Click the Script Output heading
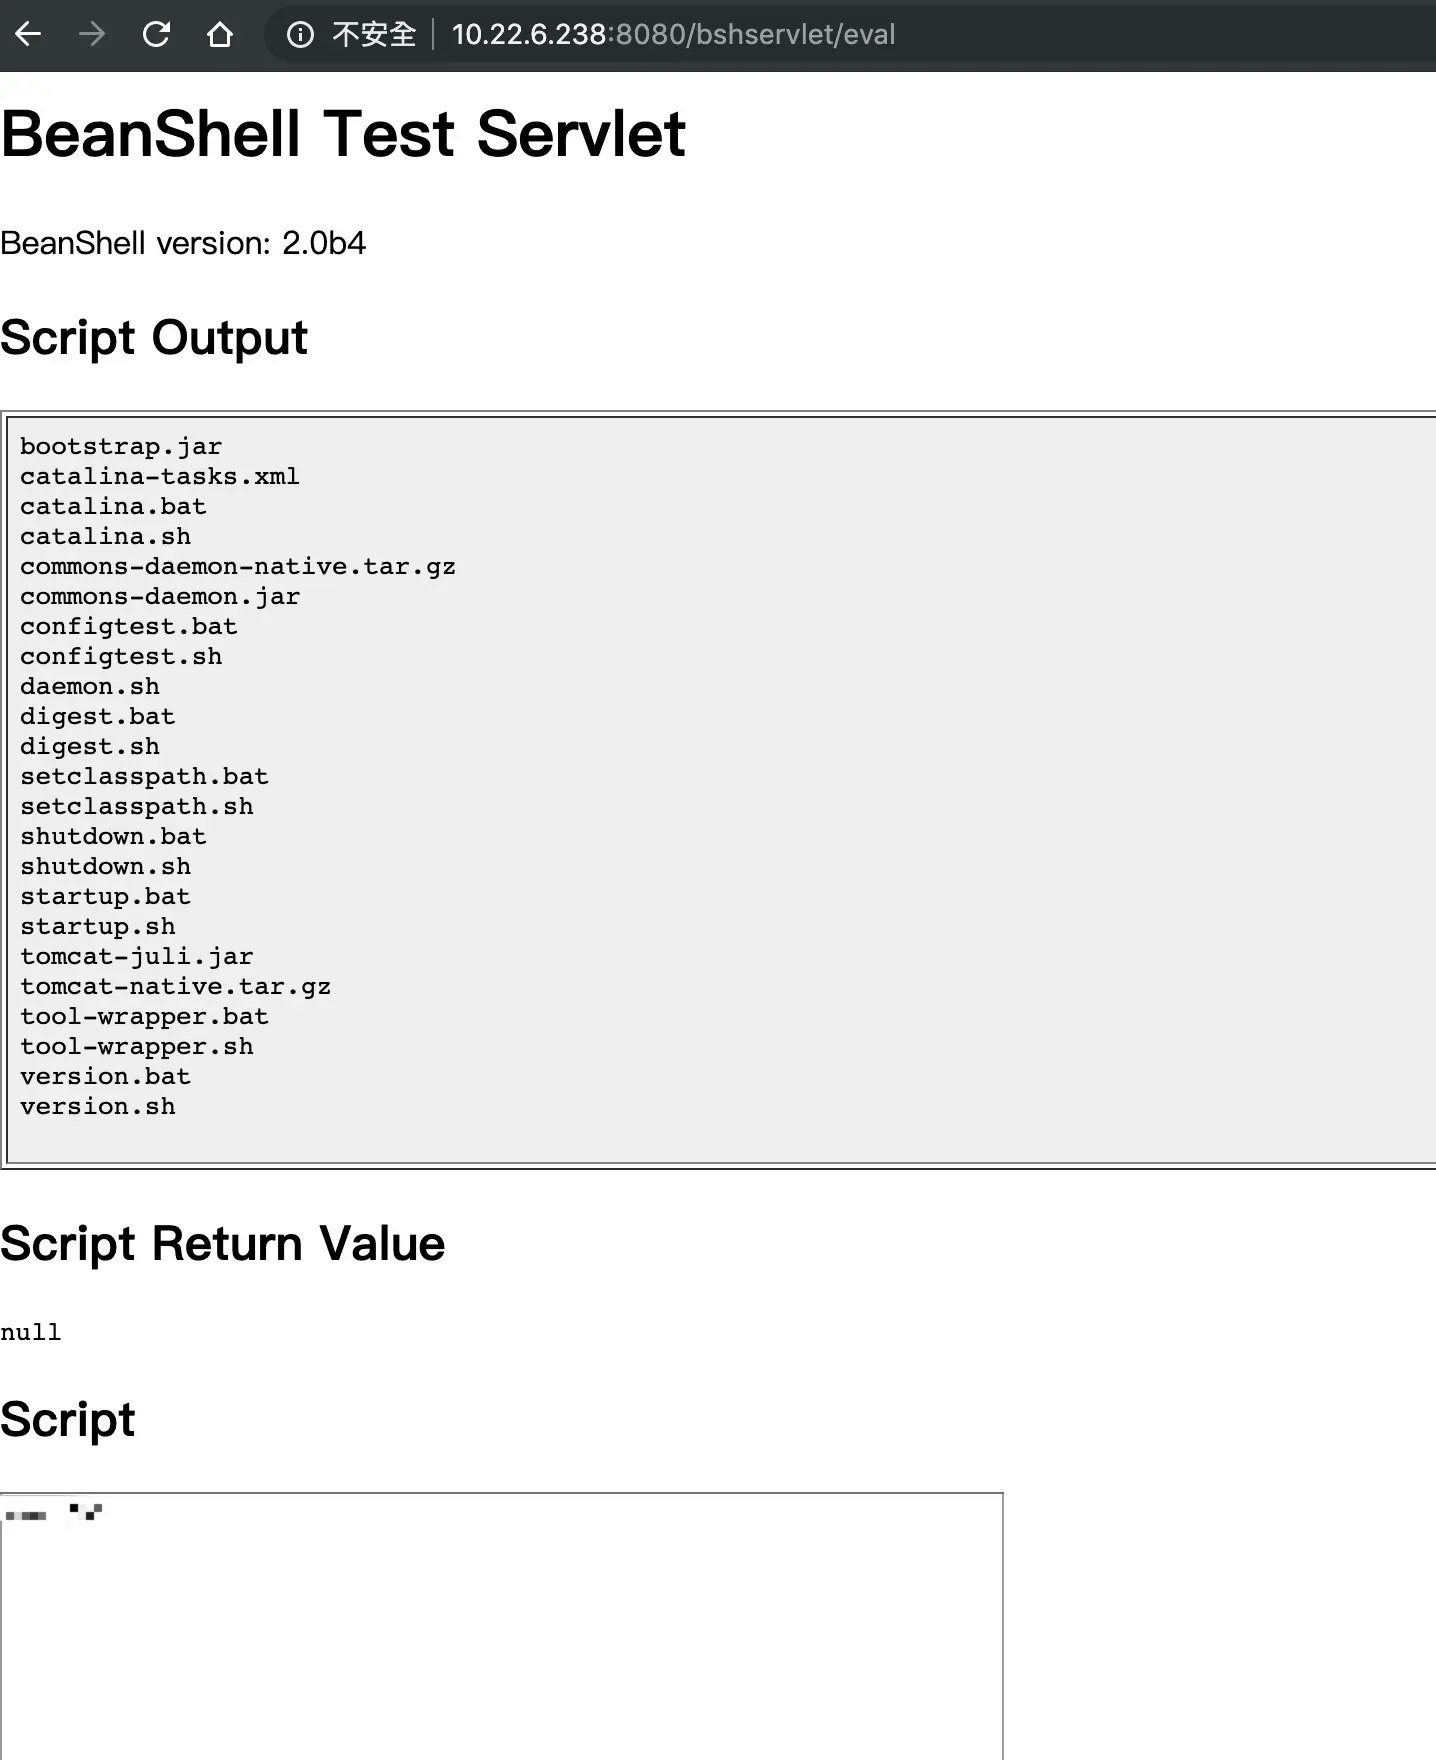This screenshot has height=1760, width=1436. pyautogui.click(x=154, y=338)
